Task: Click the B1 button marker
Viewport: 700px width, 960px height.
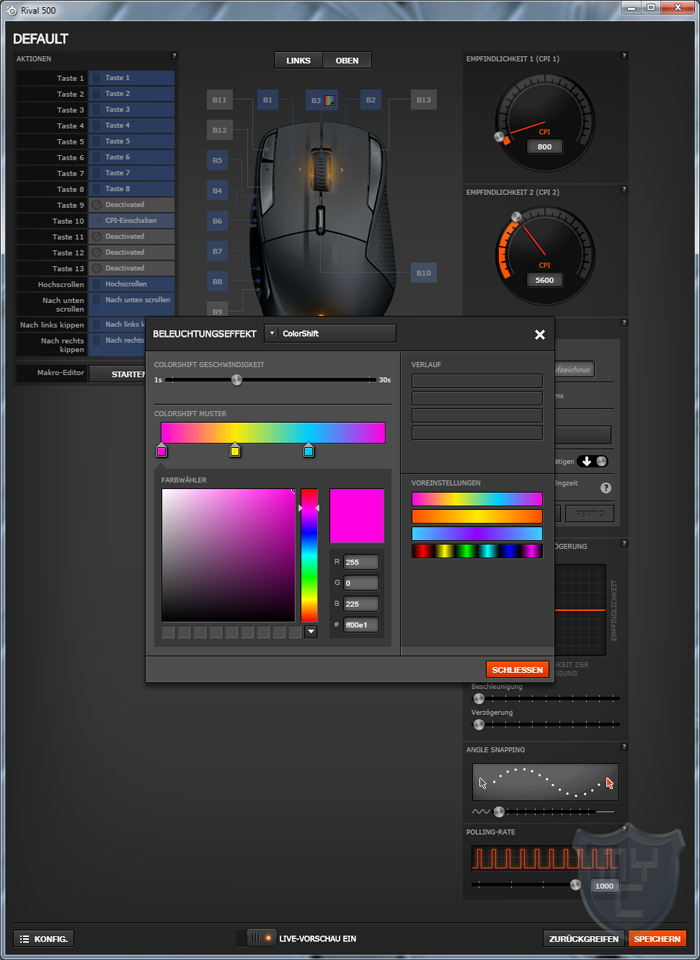Action: (x=267, y=100)
